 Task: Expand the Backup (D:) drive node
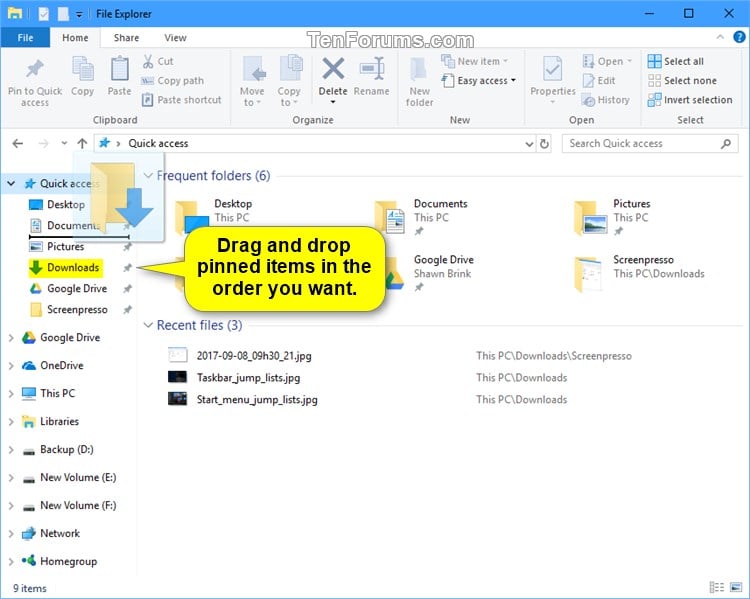point(11,450)
